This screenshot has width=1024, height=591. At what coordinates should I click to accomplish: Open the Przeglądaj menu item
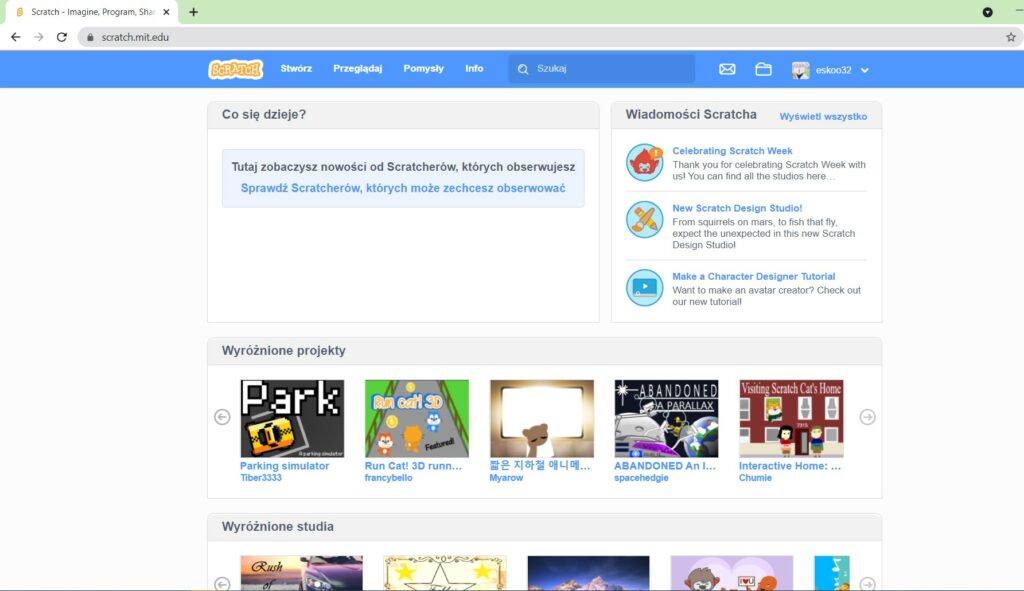click(357, 69)
